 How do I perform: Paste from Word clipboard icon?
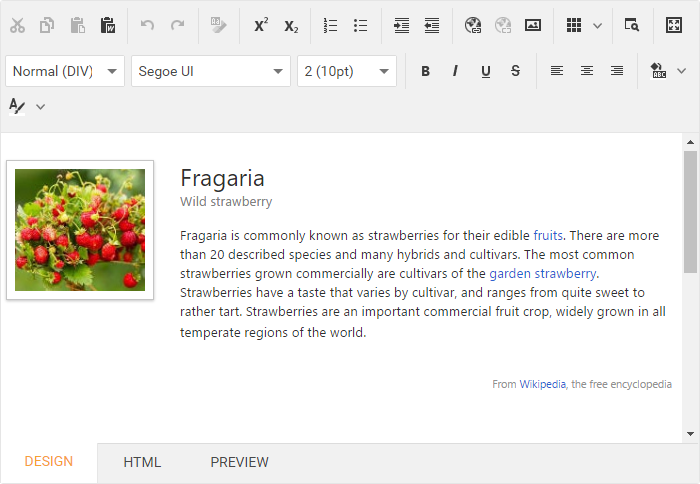108,26
